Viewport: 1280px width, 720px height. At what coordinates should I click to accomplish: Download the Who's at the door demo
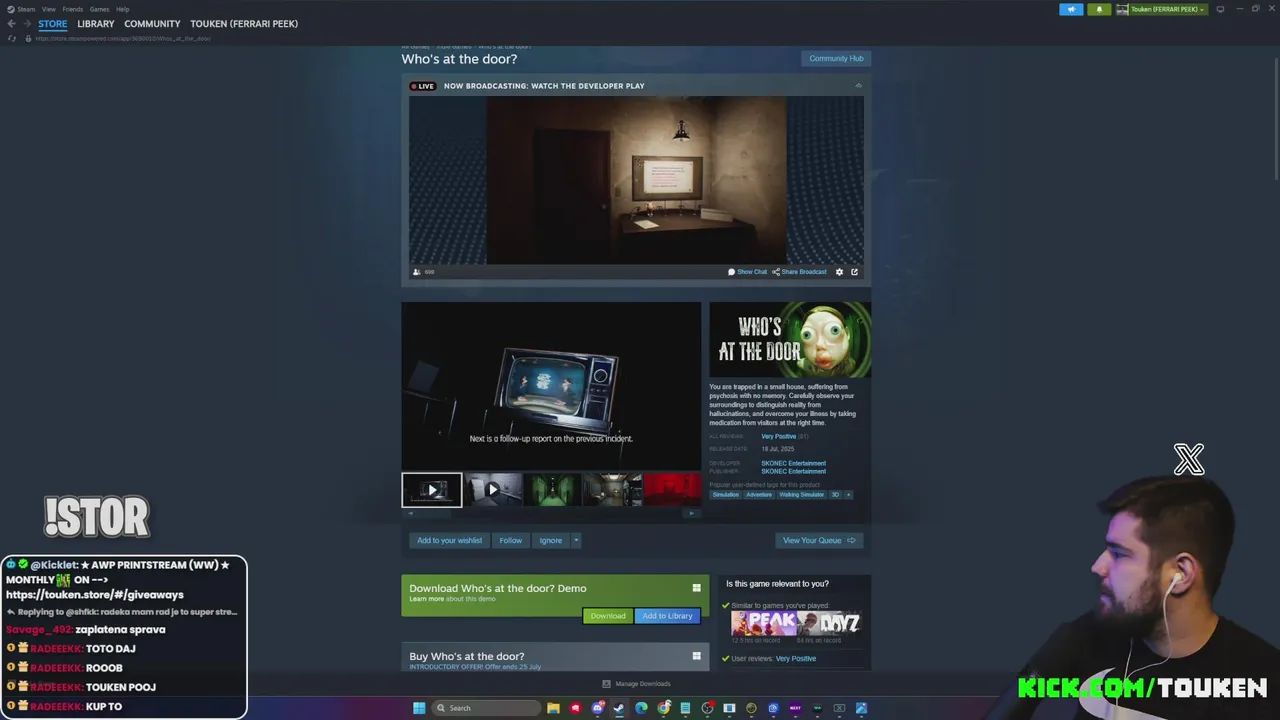pyautogui.click(x=607, y=616)
